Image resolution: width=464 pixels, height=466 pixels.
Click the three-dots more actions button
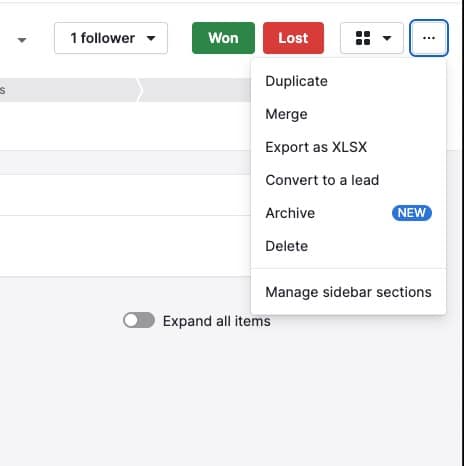click(x=429, y=38)
